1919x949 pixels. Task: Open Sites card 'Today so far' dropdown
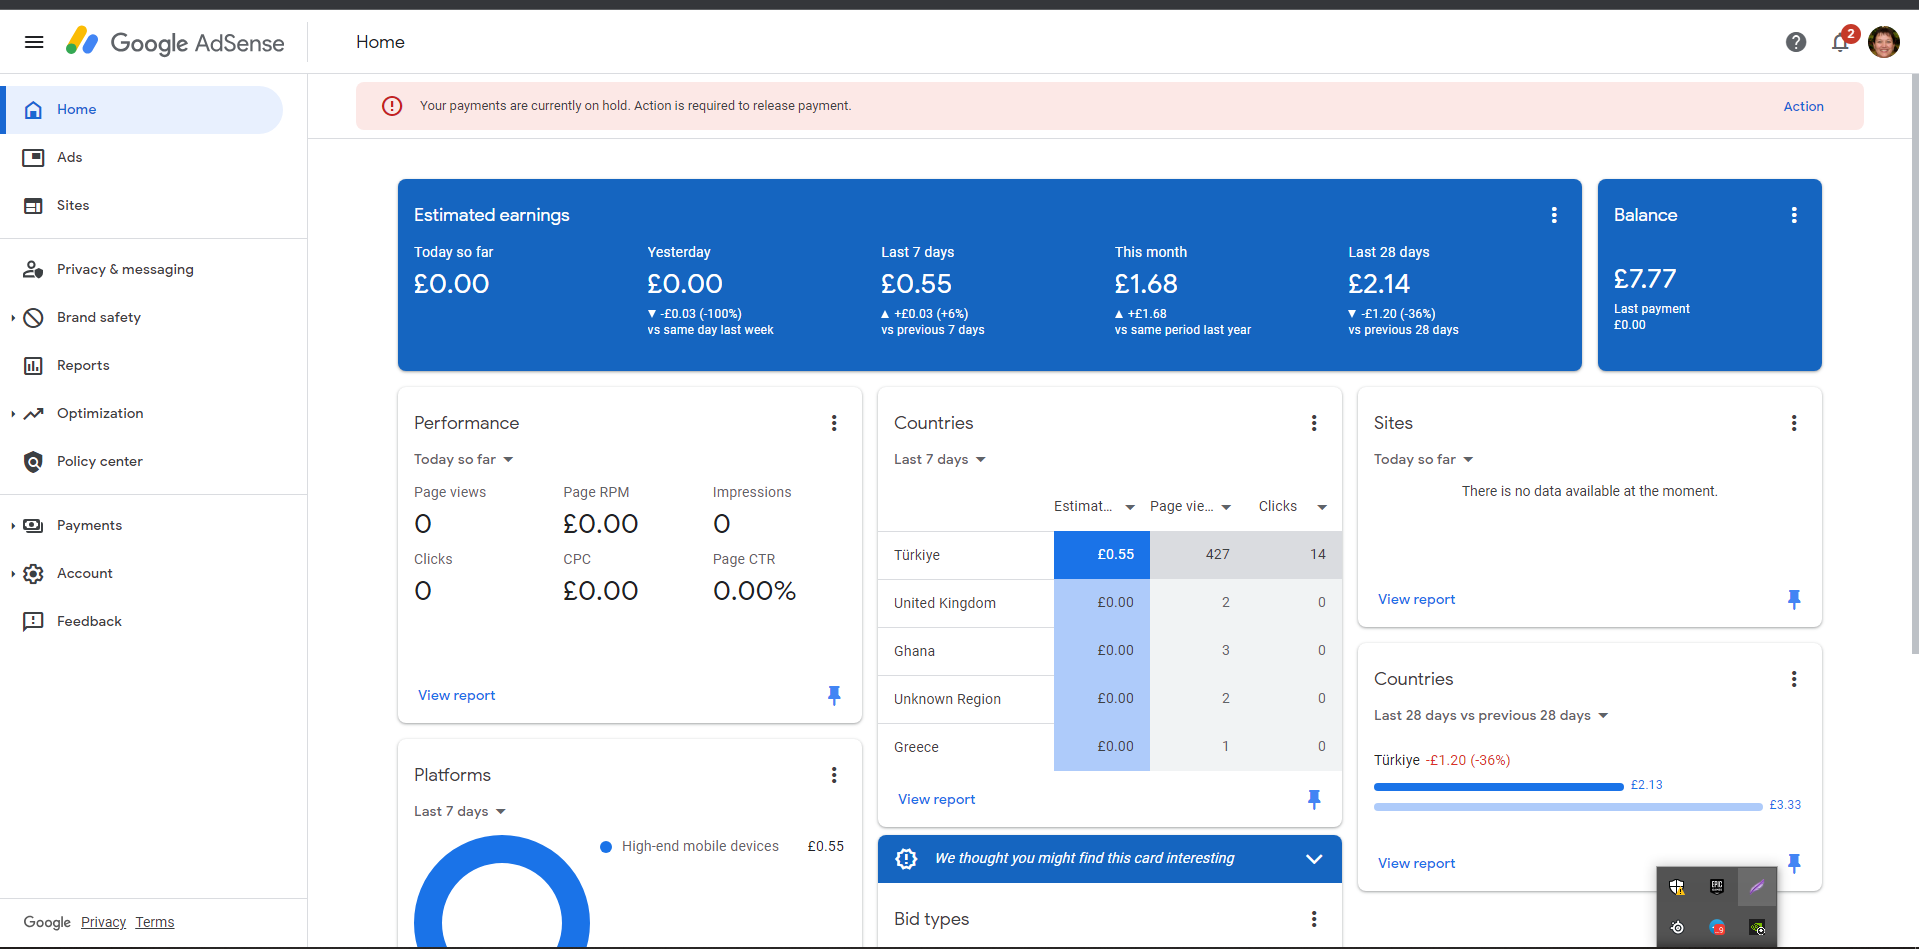click(1424, 459)
